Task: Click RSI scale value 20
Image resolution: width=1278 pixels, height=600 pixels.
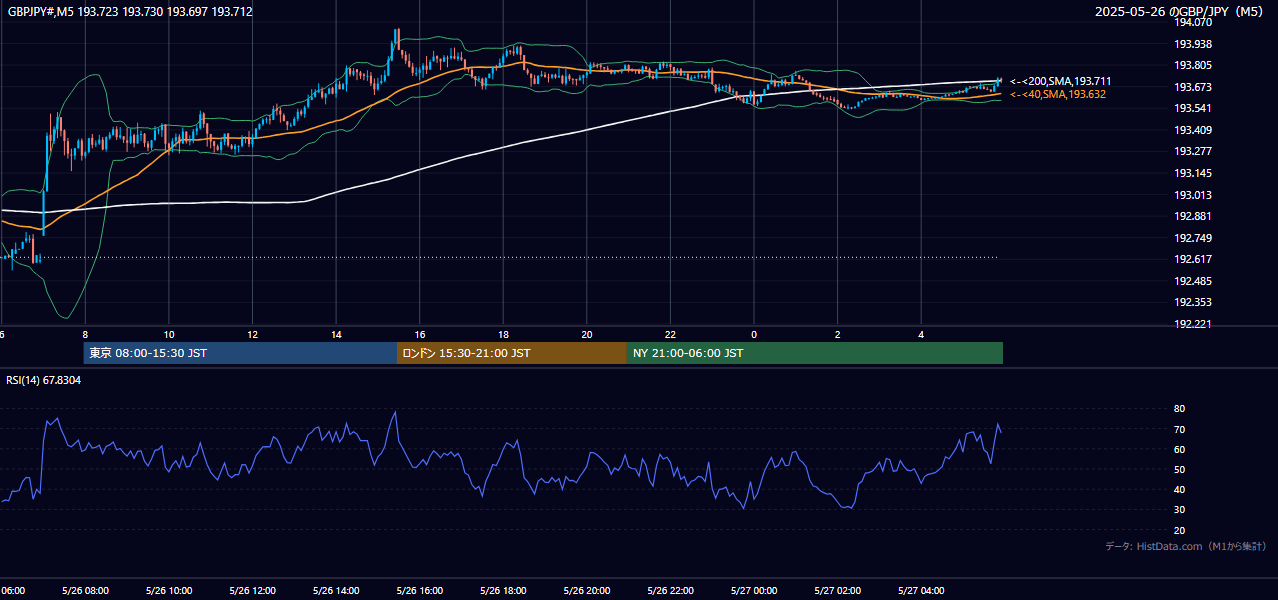Action: click(1180, 531)
